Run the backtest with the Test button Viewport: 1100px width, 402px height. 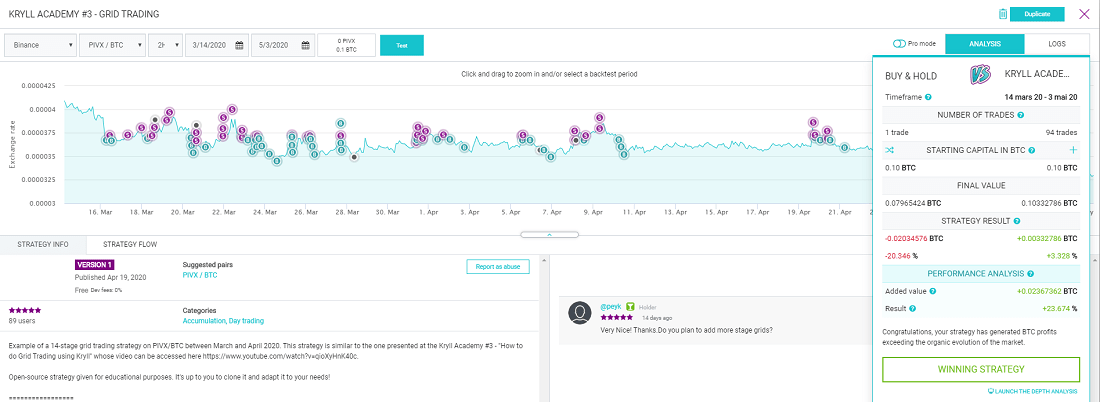[402, 45]
